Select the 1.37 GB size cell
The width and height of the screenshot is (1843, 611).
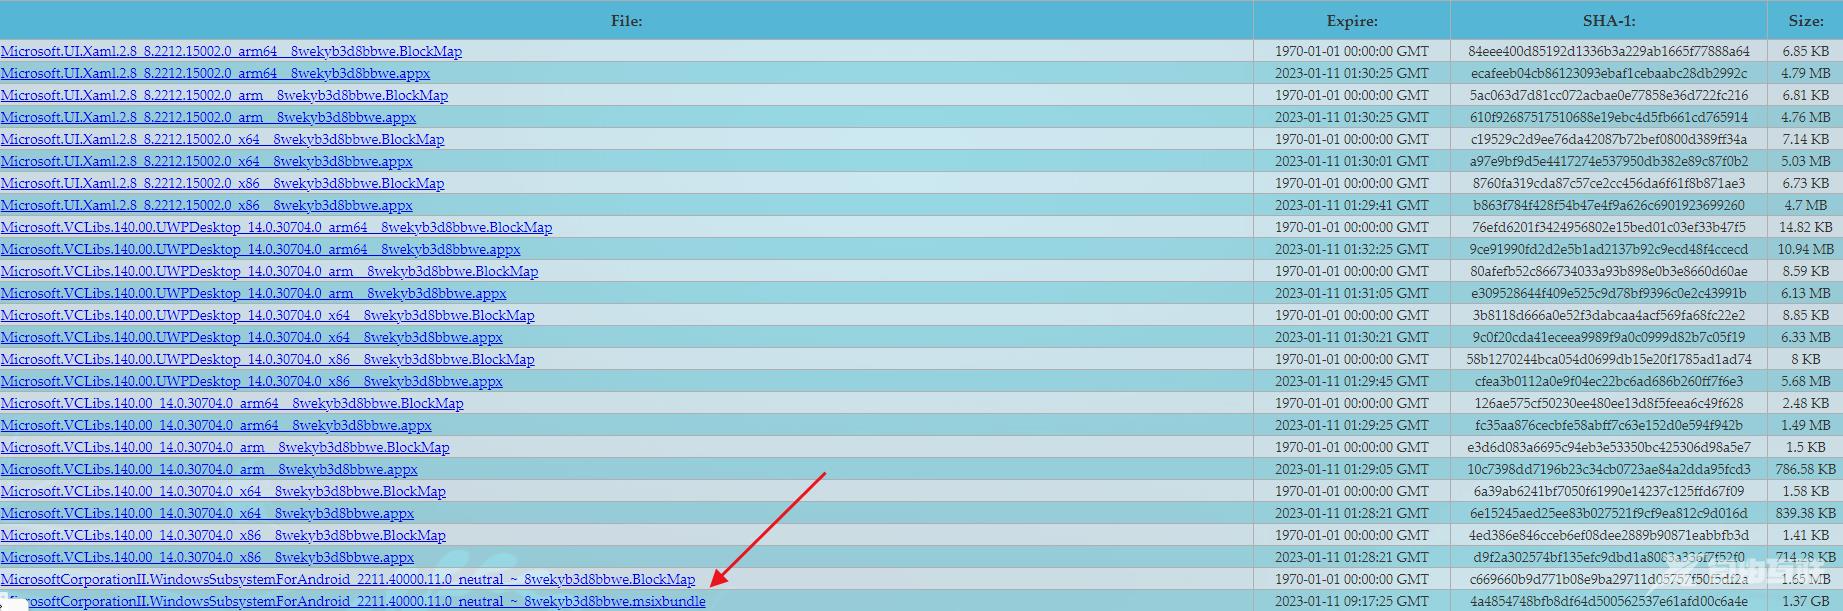[1806, 601]
